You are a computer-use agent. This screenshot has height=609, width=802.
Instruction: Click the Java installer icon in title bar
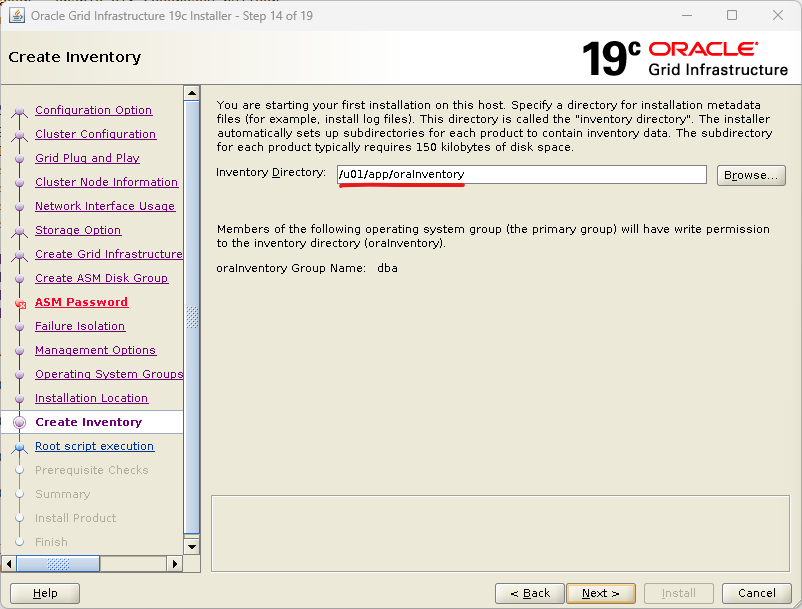point(17,15)
